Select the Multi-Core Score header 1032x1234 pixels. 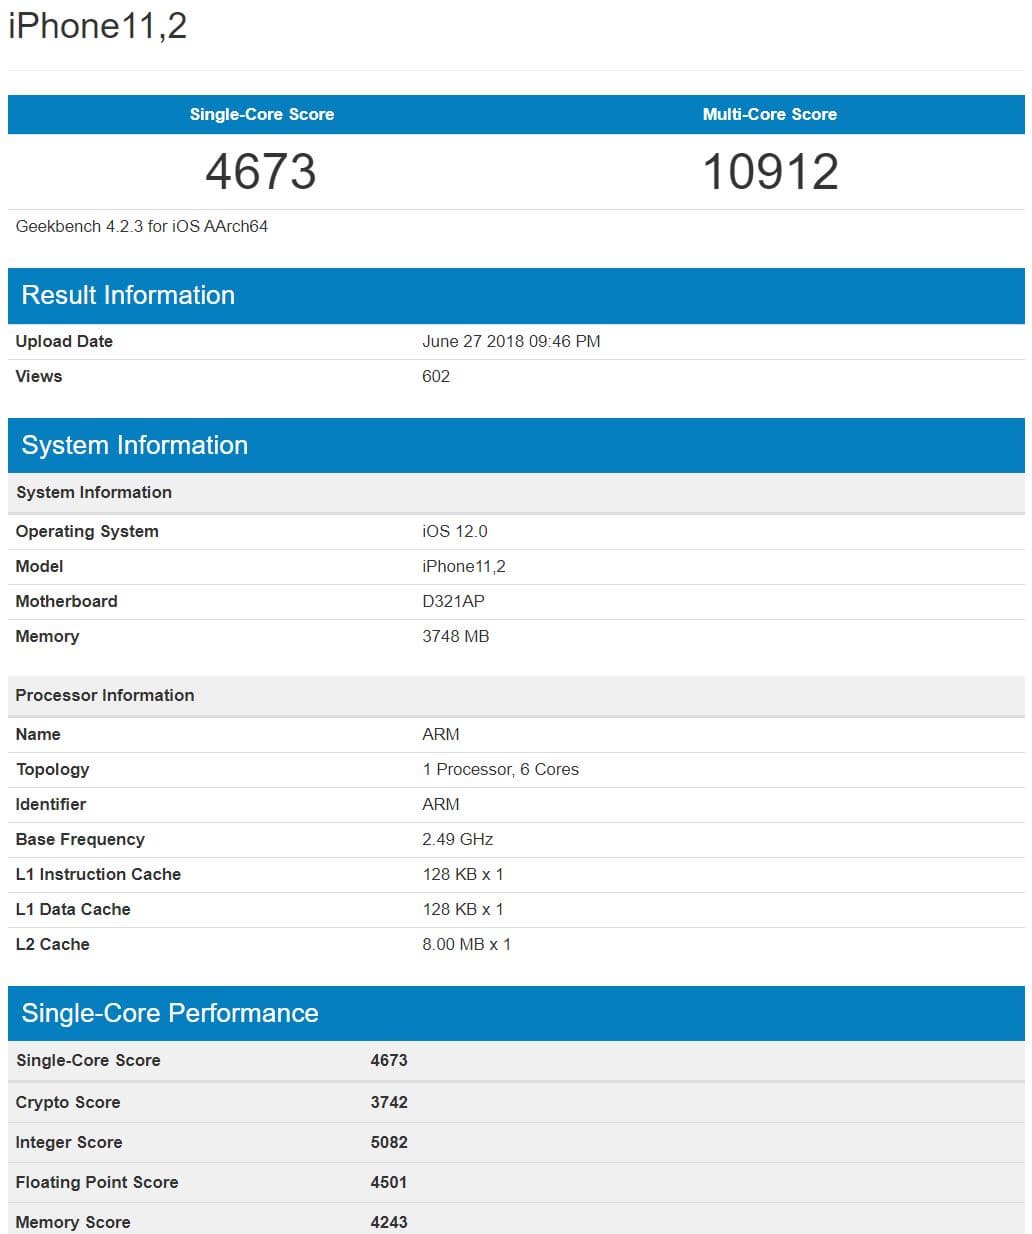pos(769,114)
